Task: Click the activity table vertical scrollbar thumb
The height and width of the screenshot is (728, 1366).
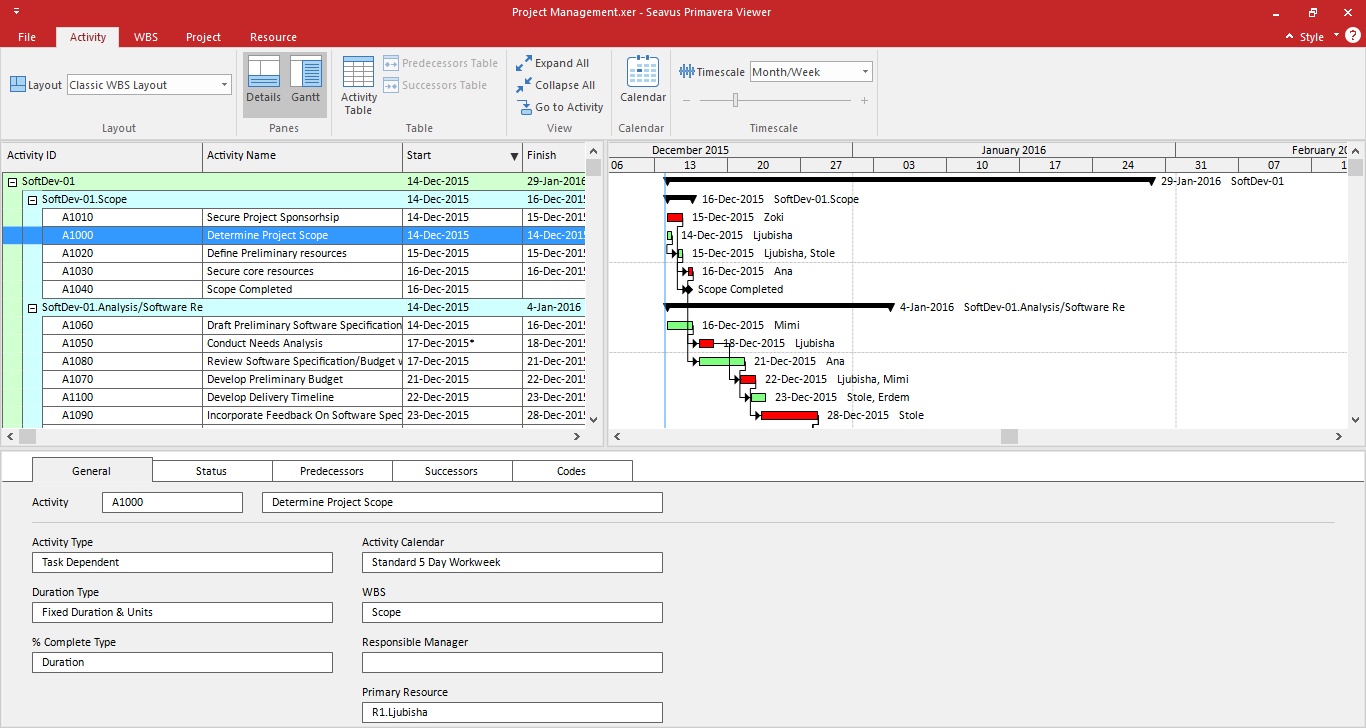Action: click(594, 168)
